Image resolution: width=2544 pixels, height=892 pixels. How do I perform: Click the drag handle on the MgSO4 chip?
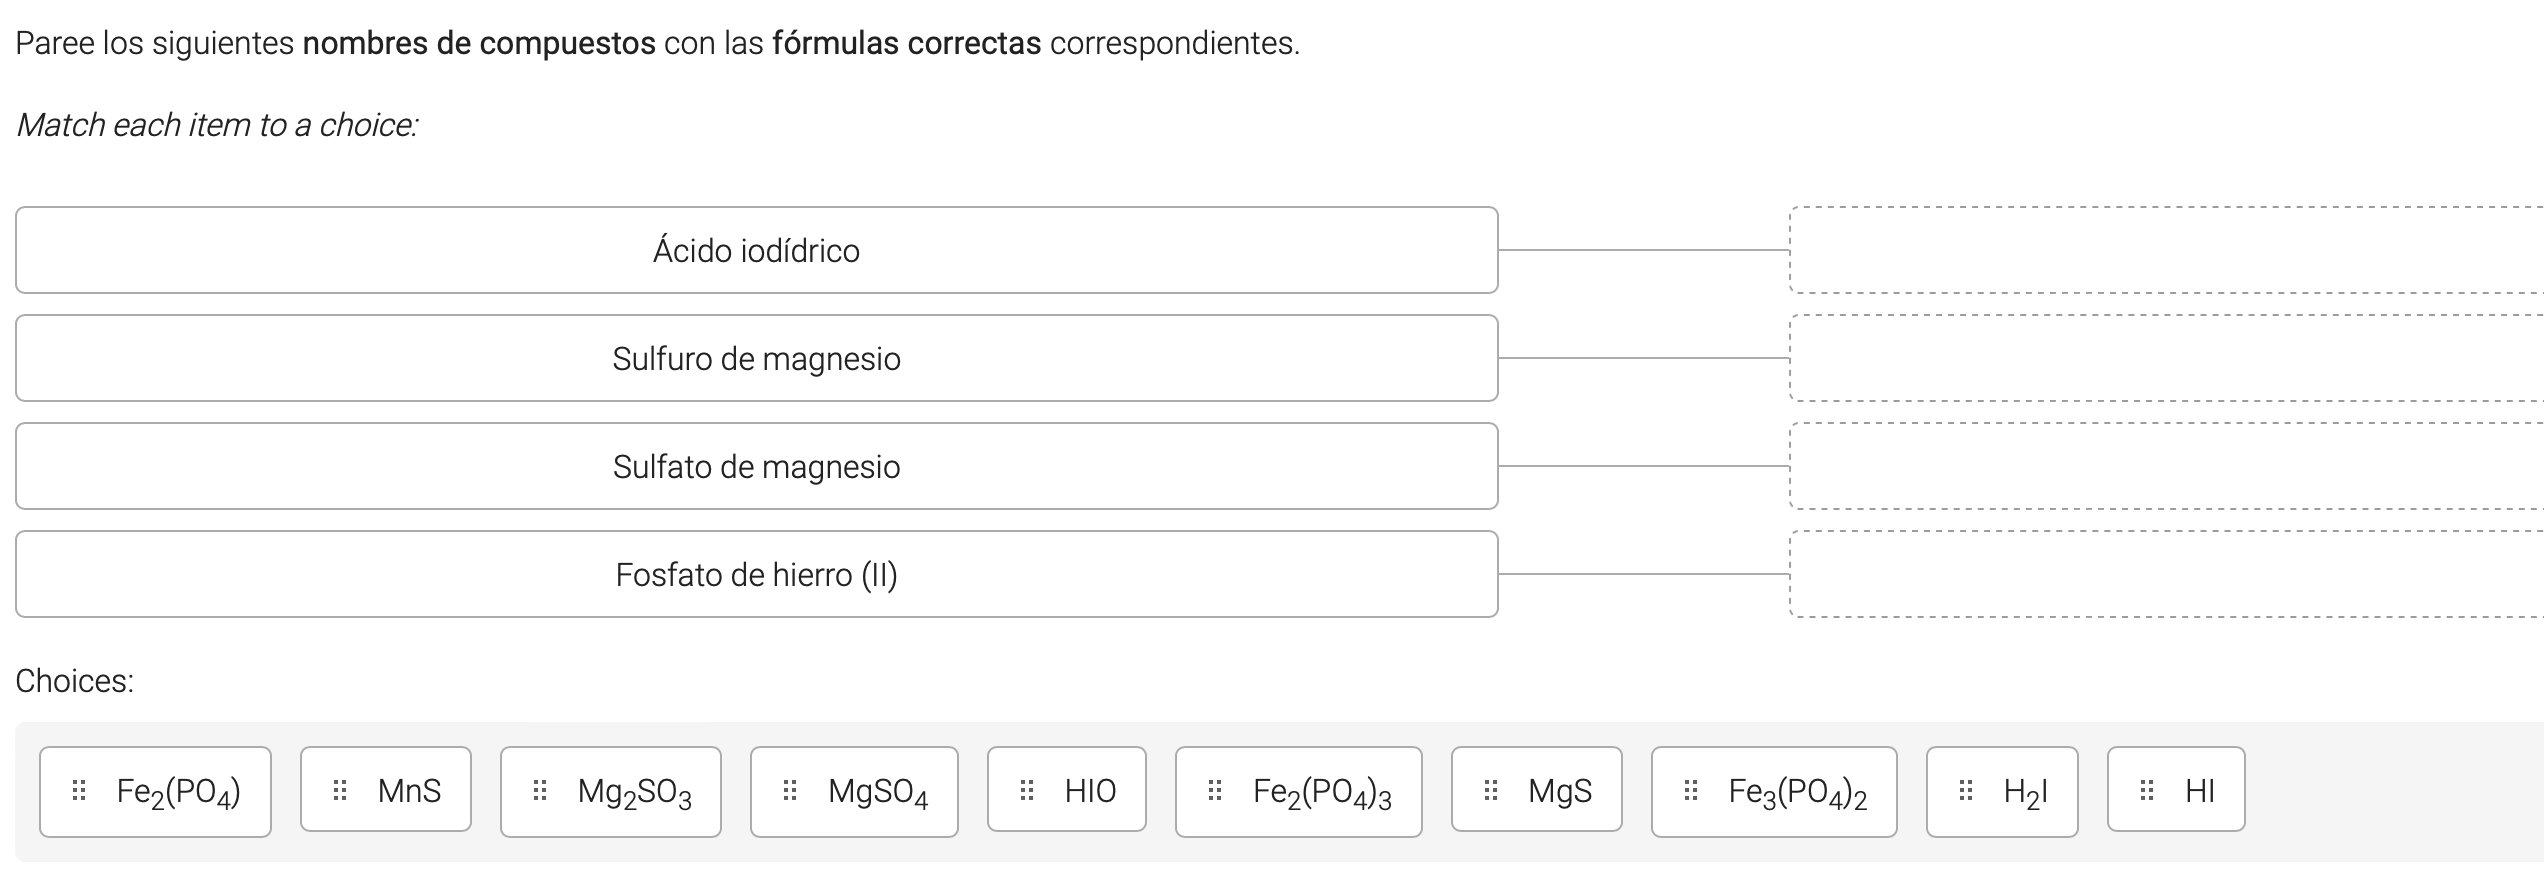coord(789,790)
